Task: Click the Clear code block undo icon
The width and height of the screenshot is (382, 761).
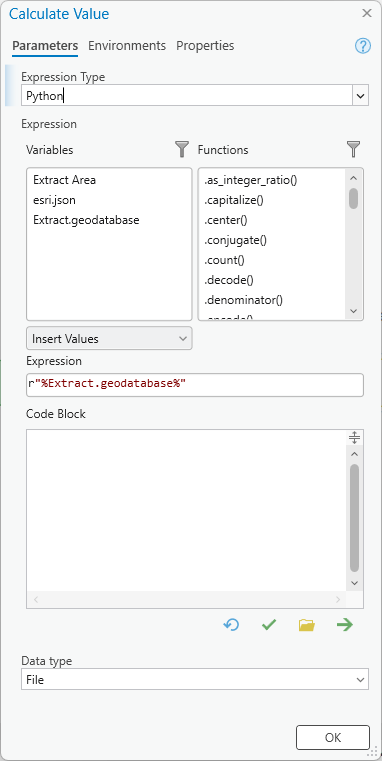Action: [x=231, y=625]
